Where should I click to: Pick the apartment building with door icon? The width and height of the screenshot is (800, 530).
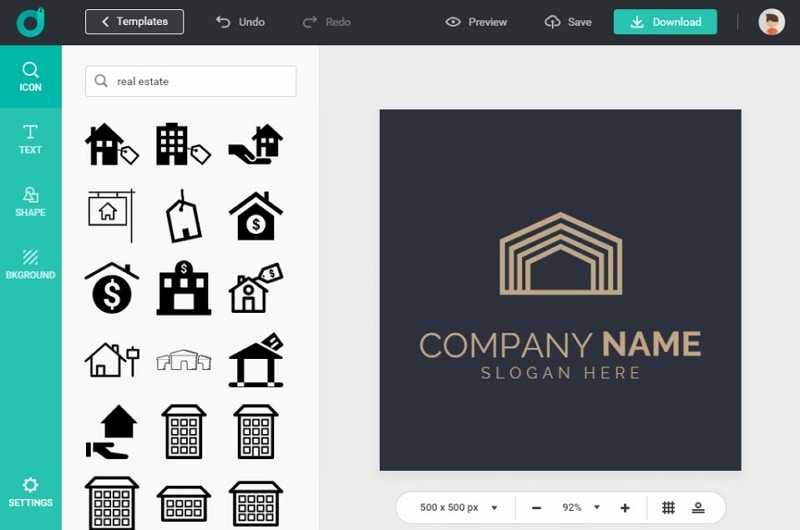coord(256,432)
